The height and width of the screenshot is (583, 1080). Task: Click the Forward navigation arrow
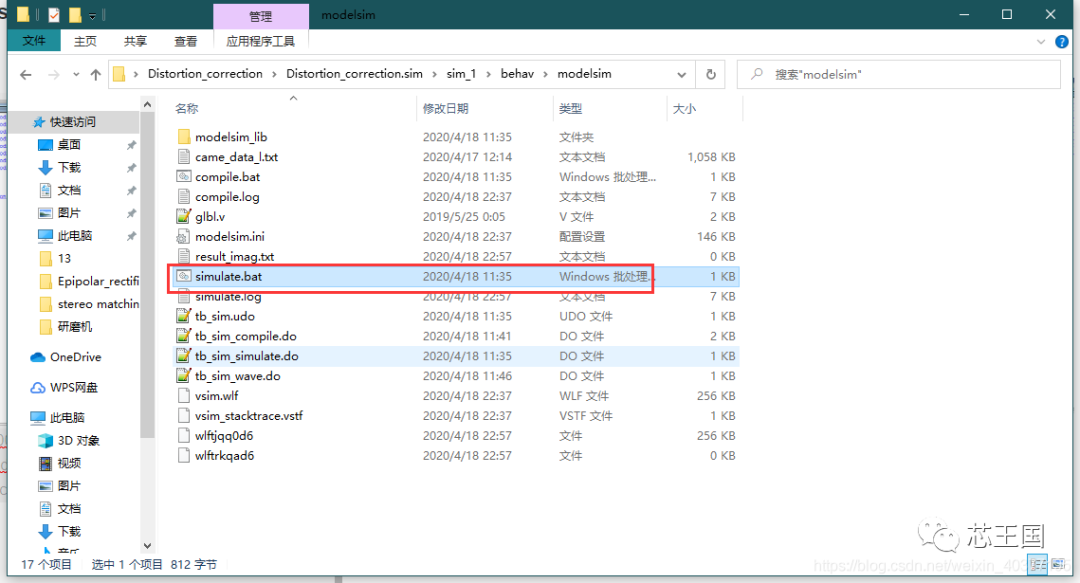[x=54, y=74]
